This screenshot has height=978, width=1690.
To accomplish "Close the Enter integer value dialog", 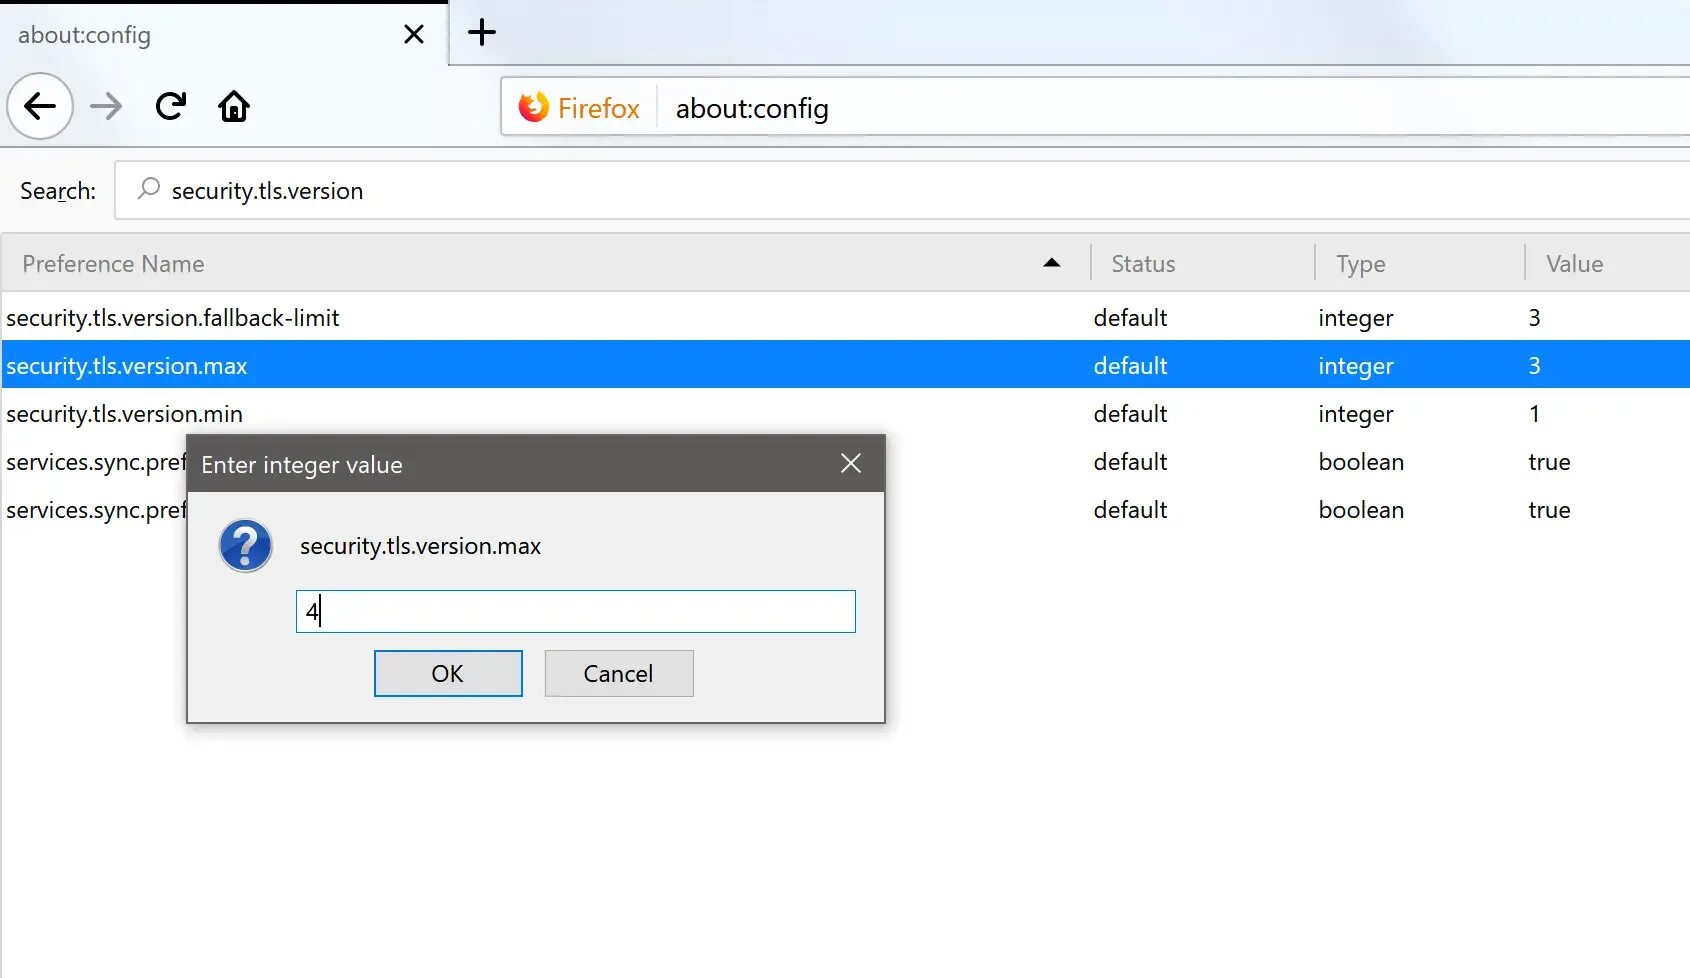I will point(851,463).
